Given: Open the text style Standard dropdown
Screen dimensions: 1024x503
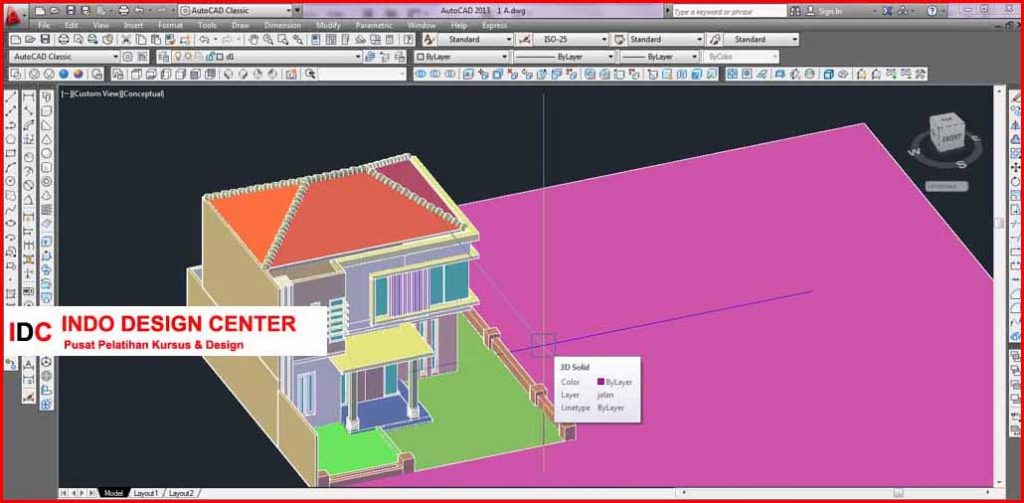Looking at the screenshot, I should pos(509,40).
